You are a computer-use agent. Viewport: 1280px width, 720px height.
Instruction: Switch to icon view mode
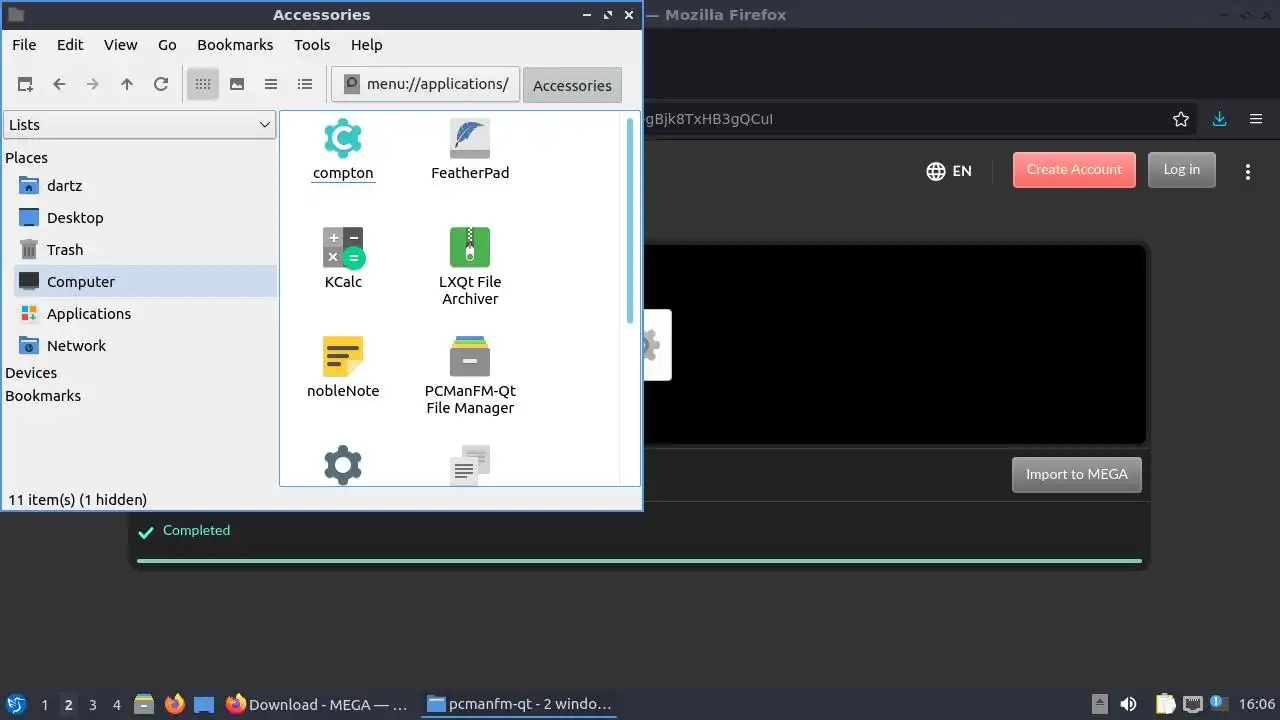[x=203, y=84]
